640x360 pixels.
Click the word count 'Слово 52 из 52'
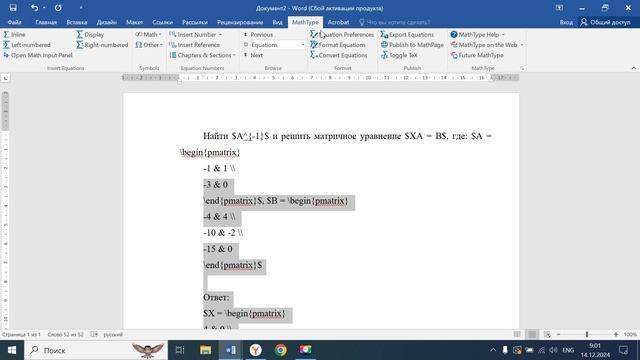pyautogui.click(x=65, y=334)
